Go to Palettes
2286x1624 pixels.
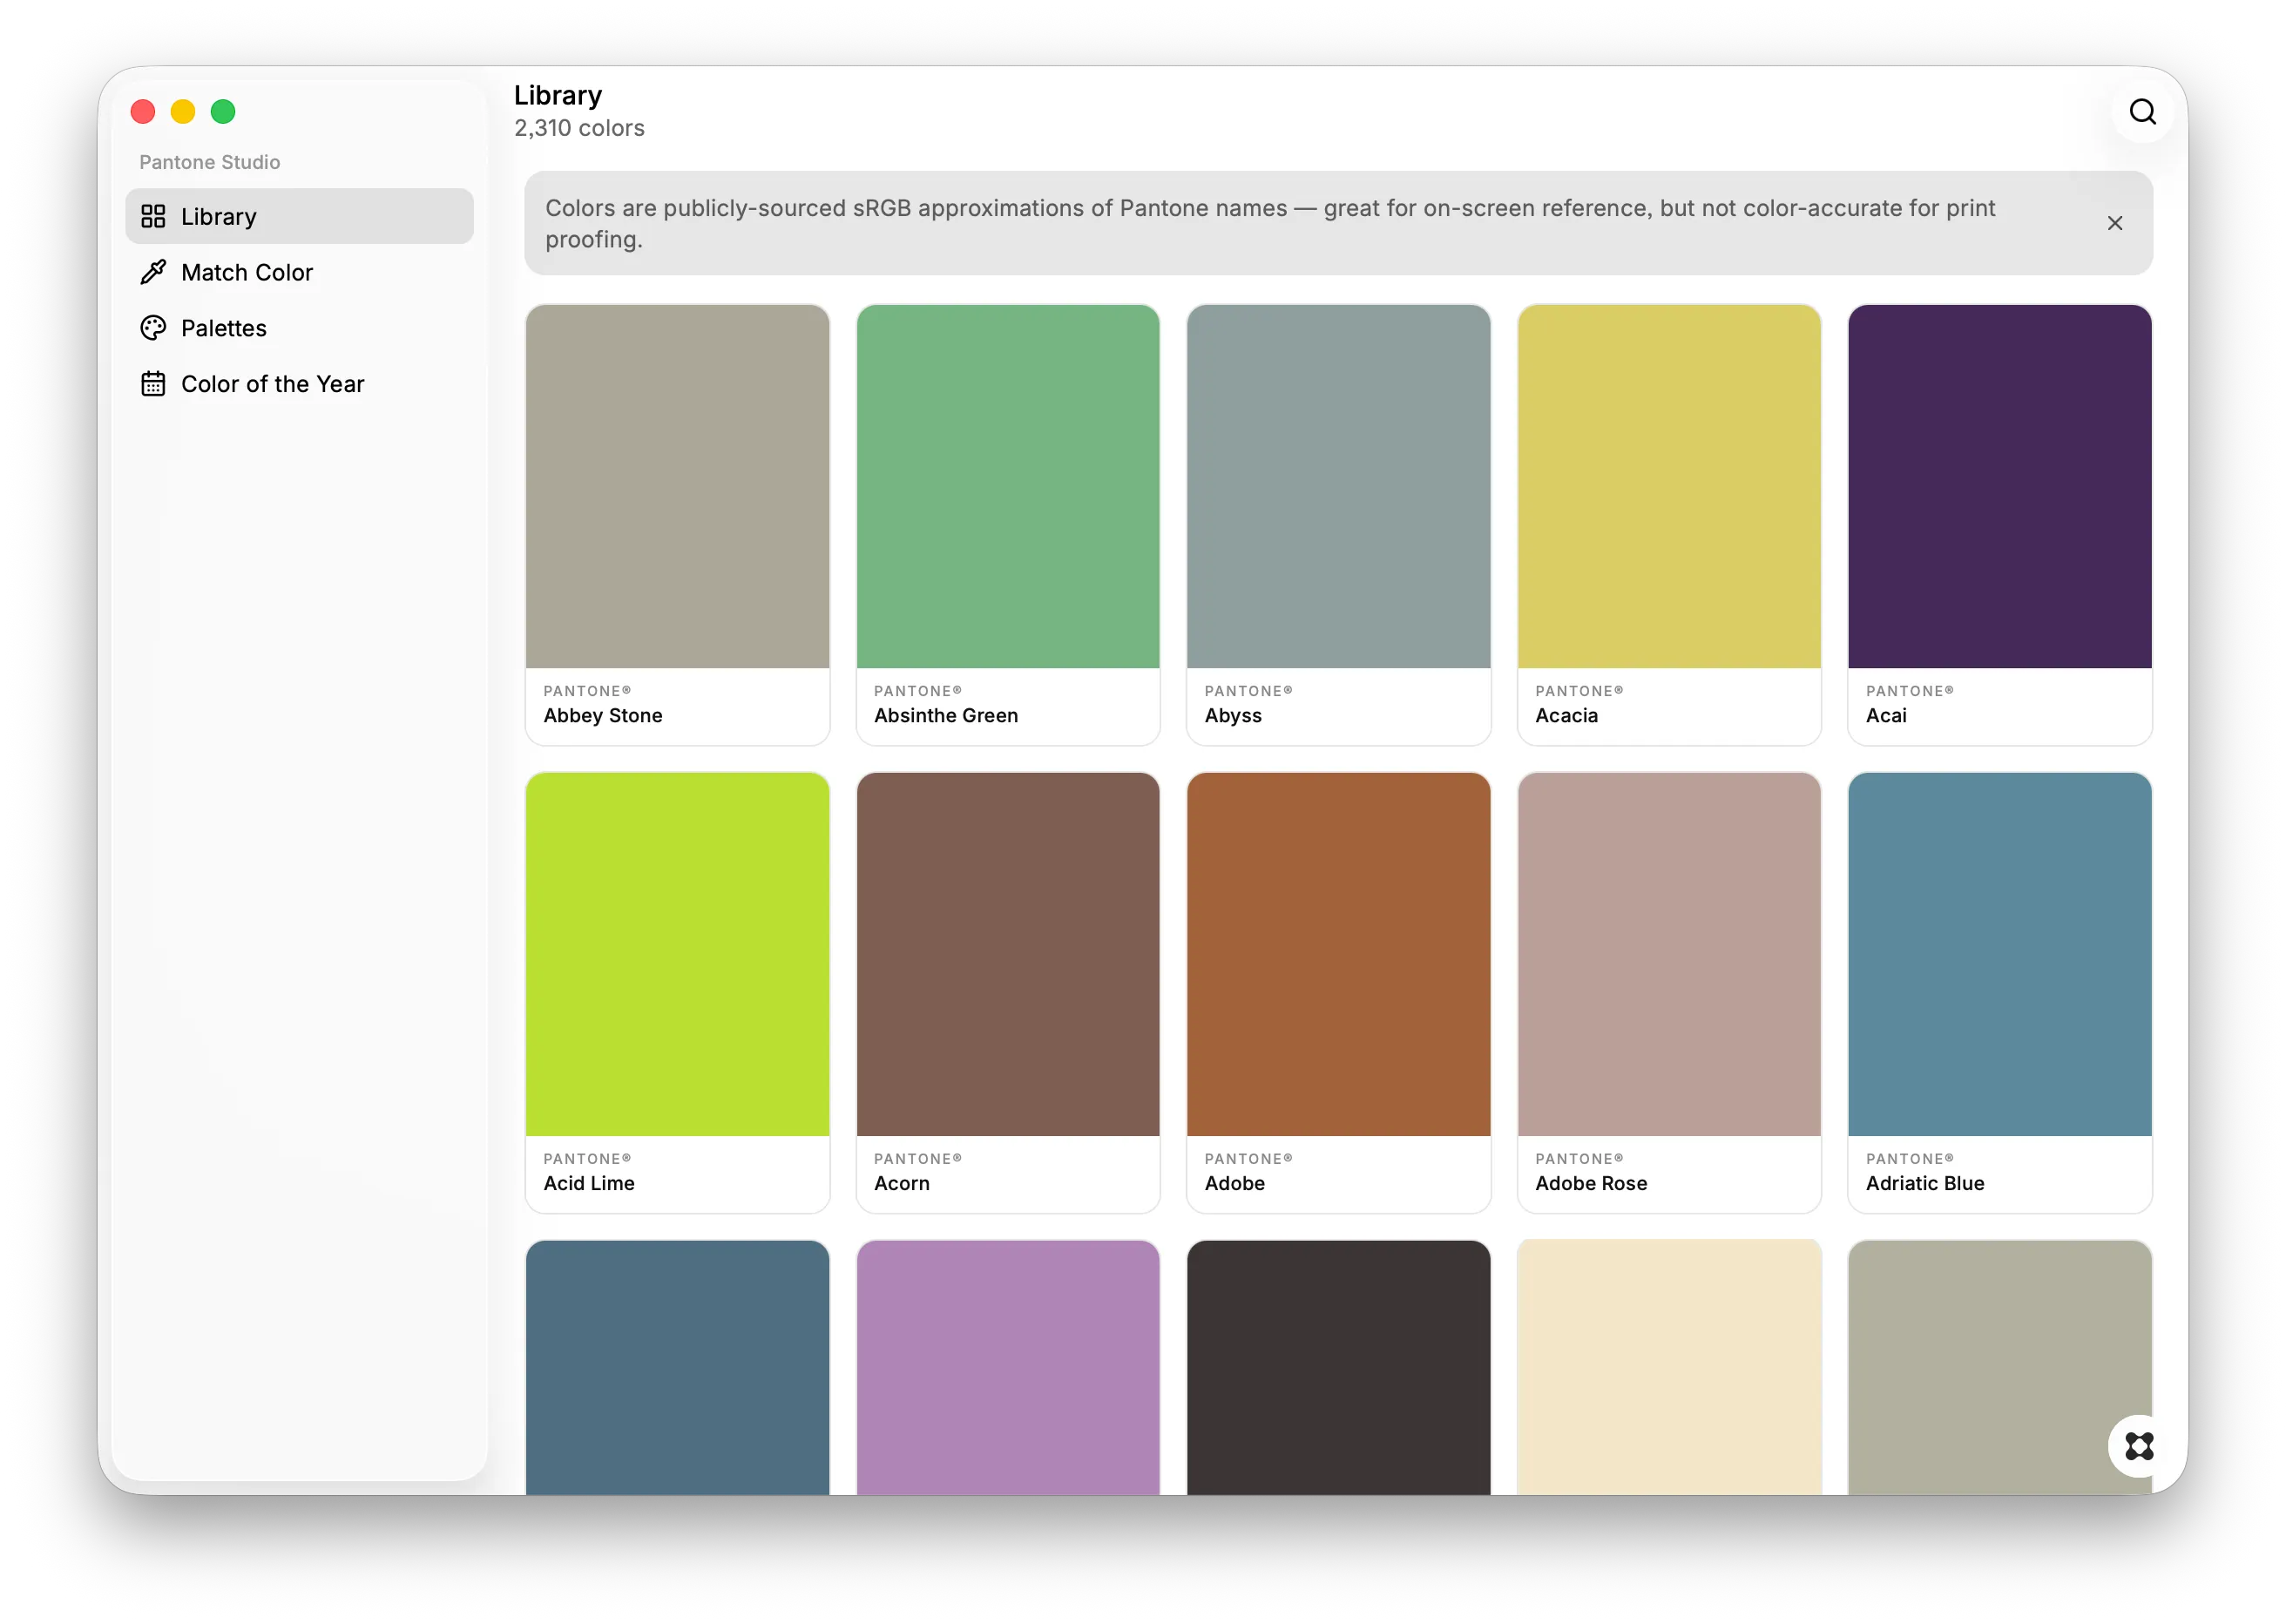pyautogui.click(x=299, y=328)
